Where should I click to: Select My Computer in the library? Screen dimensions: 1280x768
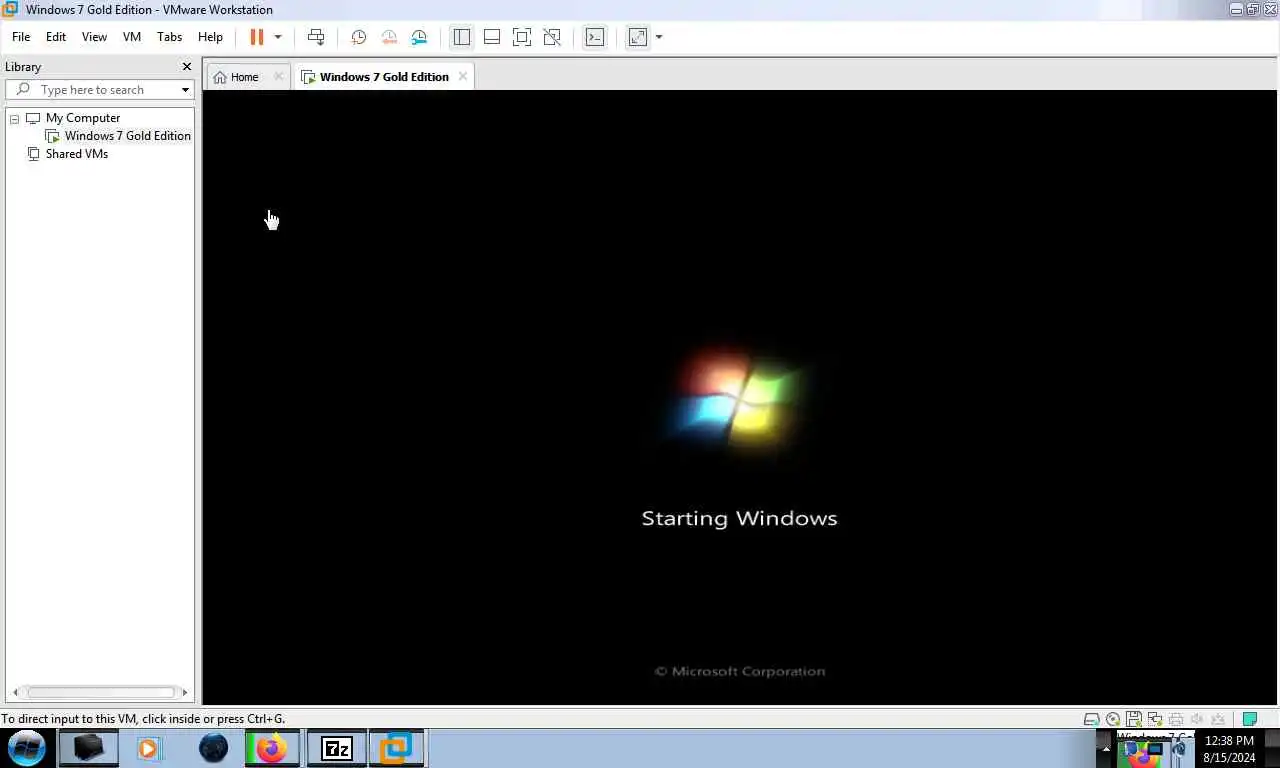click(x=83, y=118)
